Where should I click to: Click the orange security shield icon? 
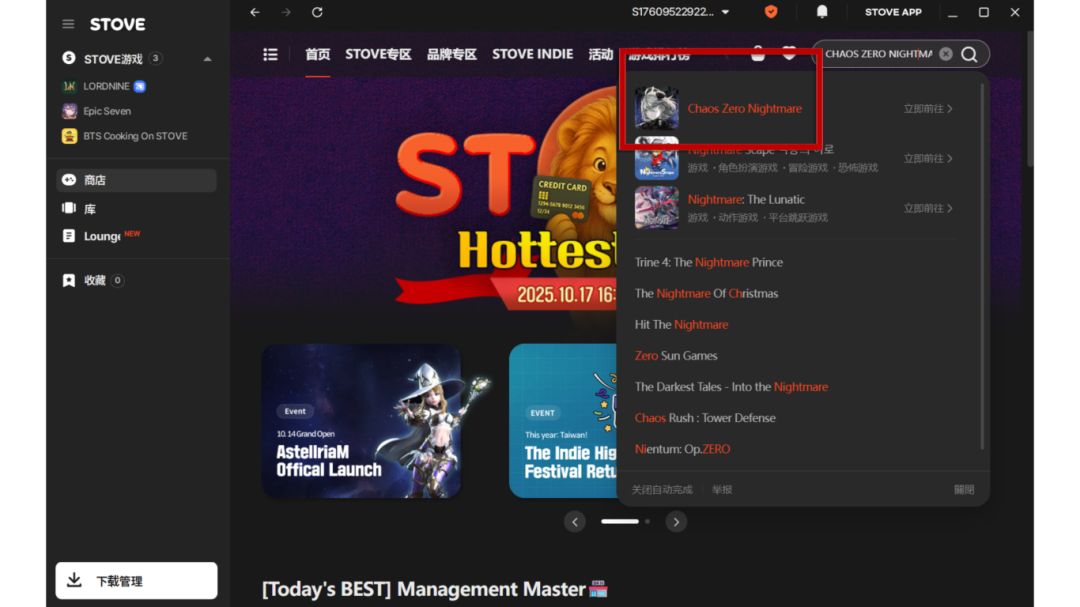click(771, 12)
